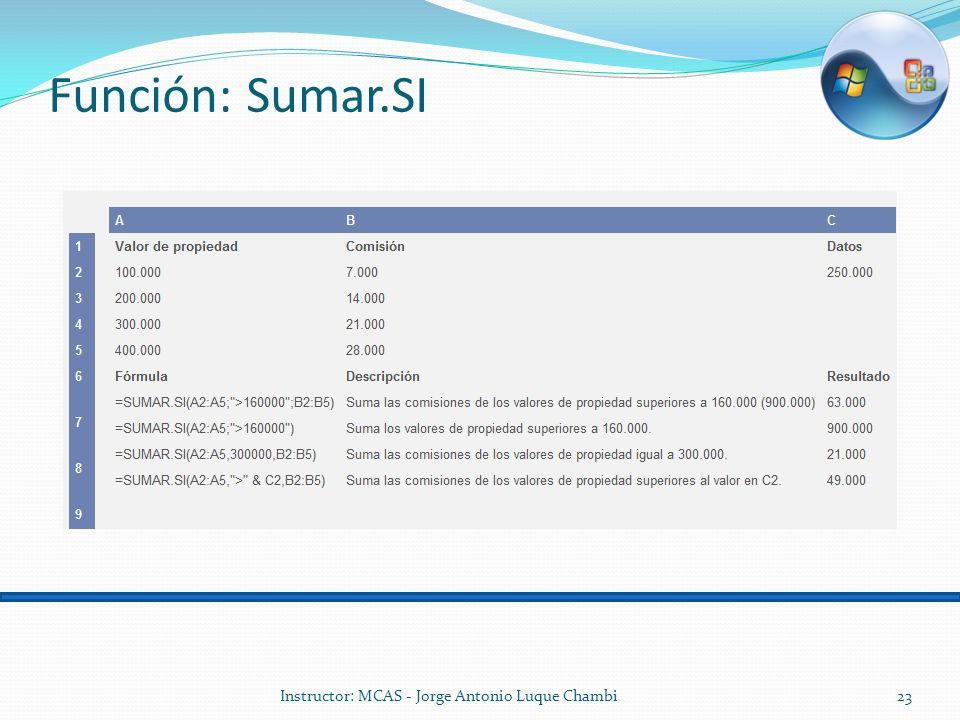Click row number 2
The width and height of the screenshot is (960, 720).
point(78,272)
